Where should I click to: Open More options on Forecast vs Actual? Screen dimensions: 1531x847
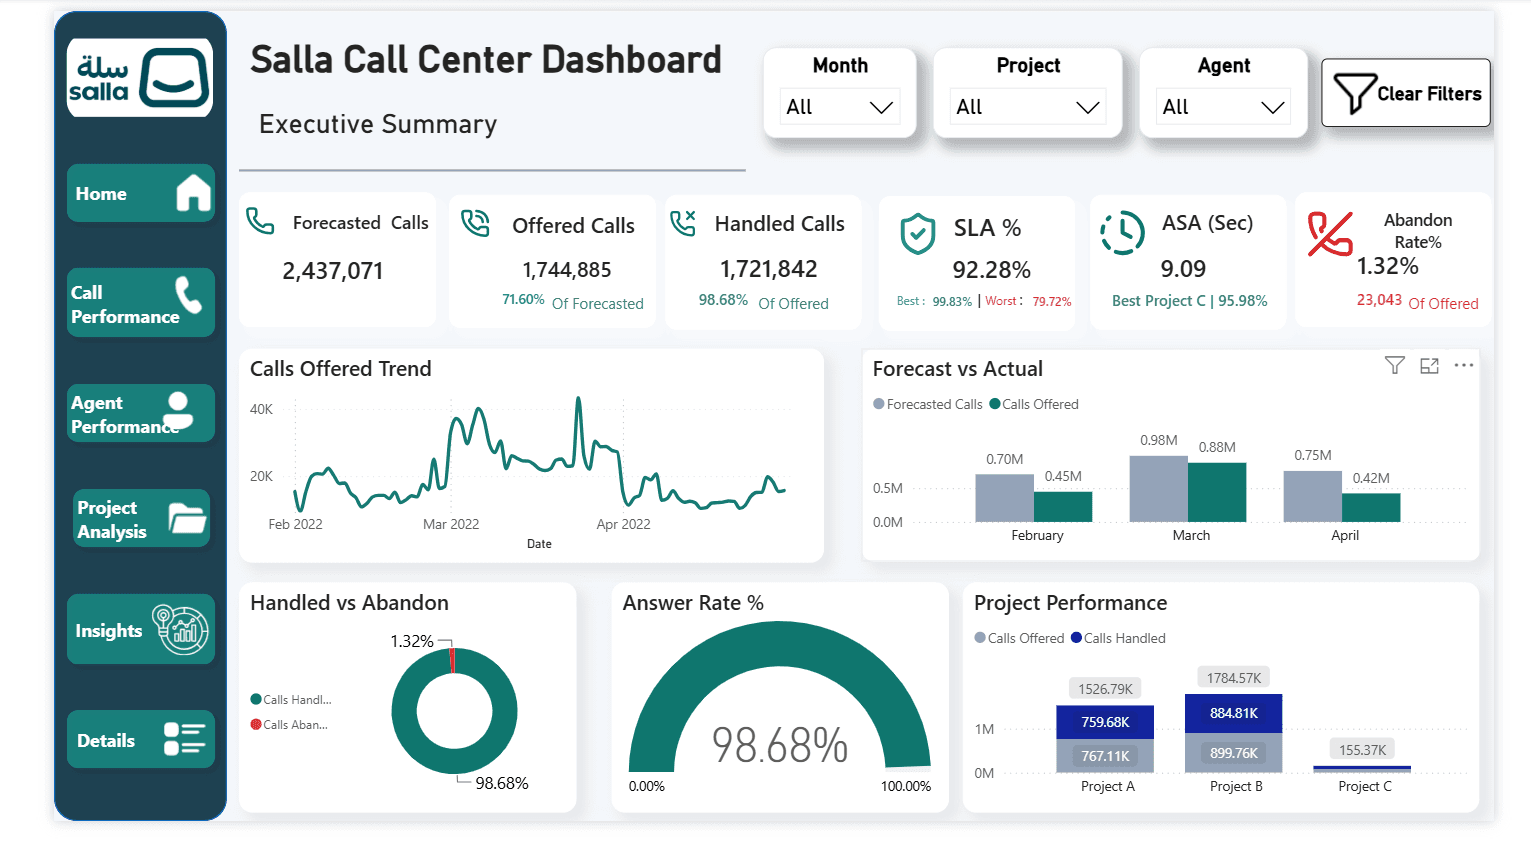pyautogui.click(x=1464, y=365)
